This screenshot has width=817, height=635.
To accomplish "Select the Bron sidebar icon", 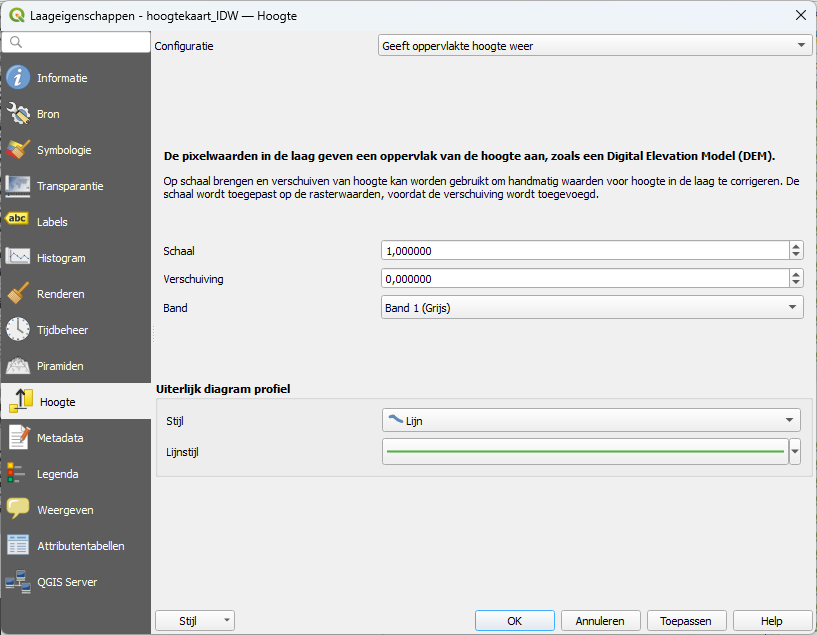I will pyautogui.click(x=18, y=114).
